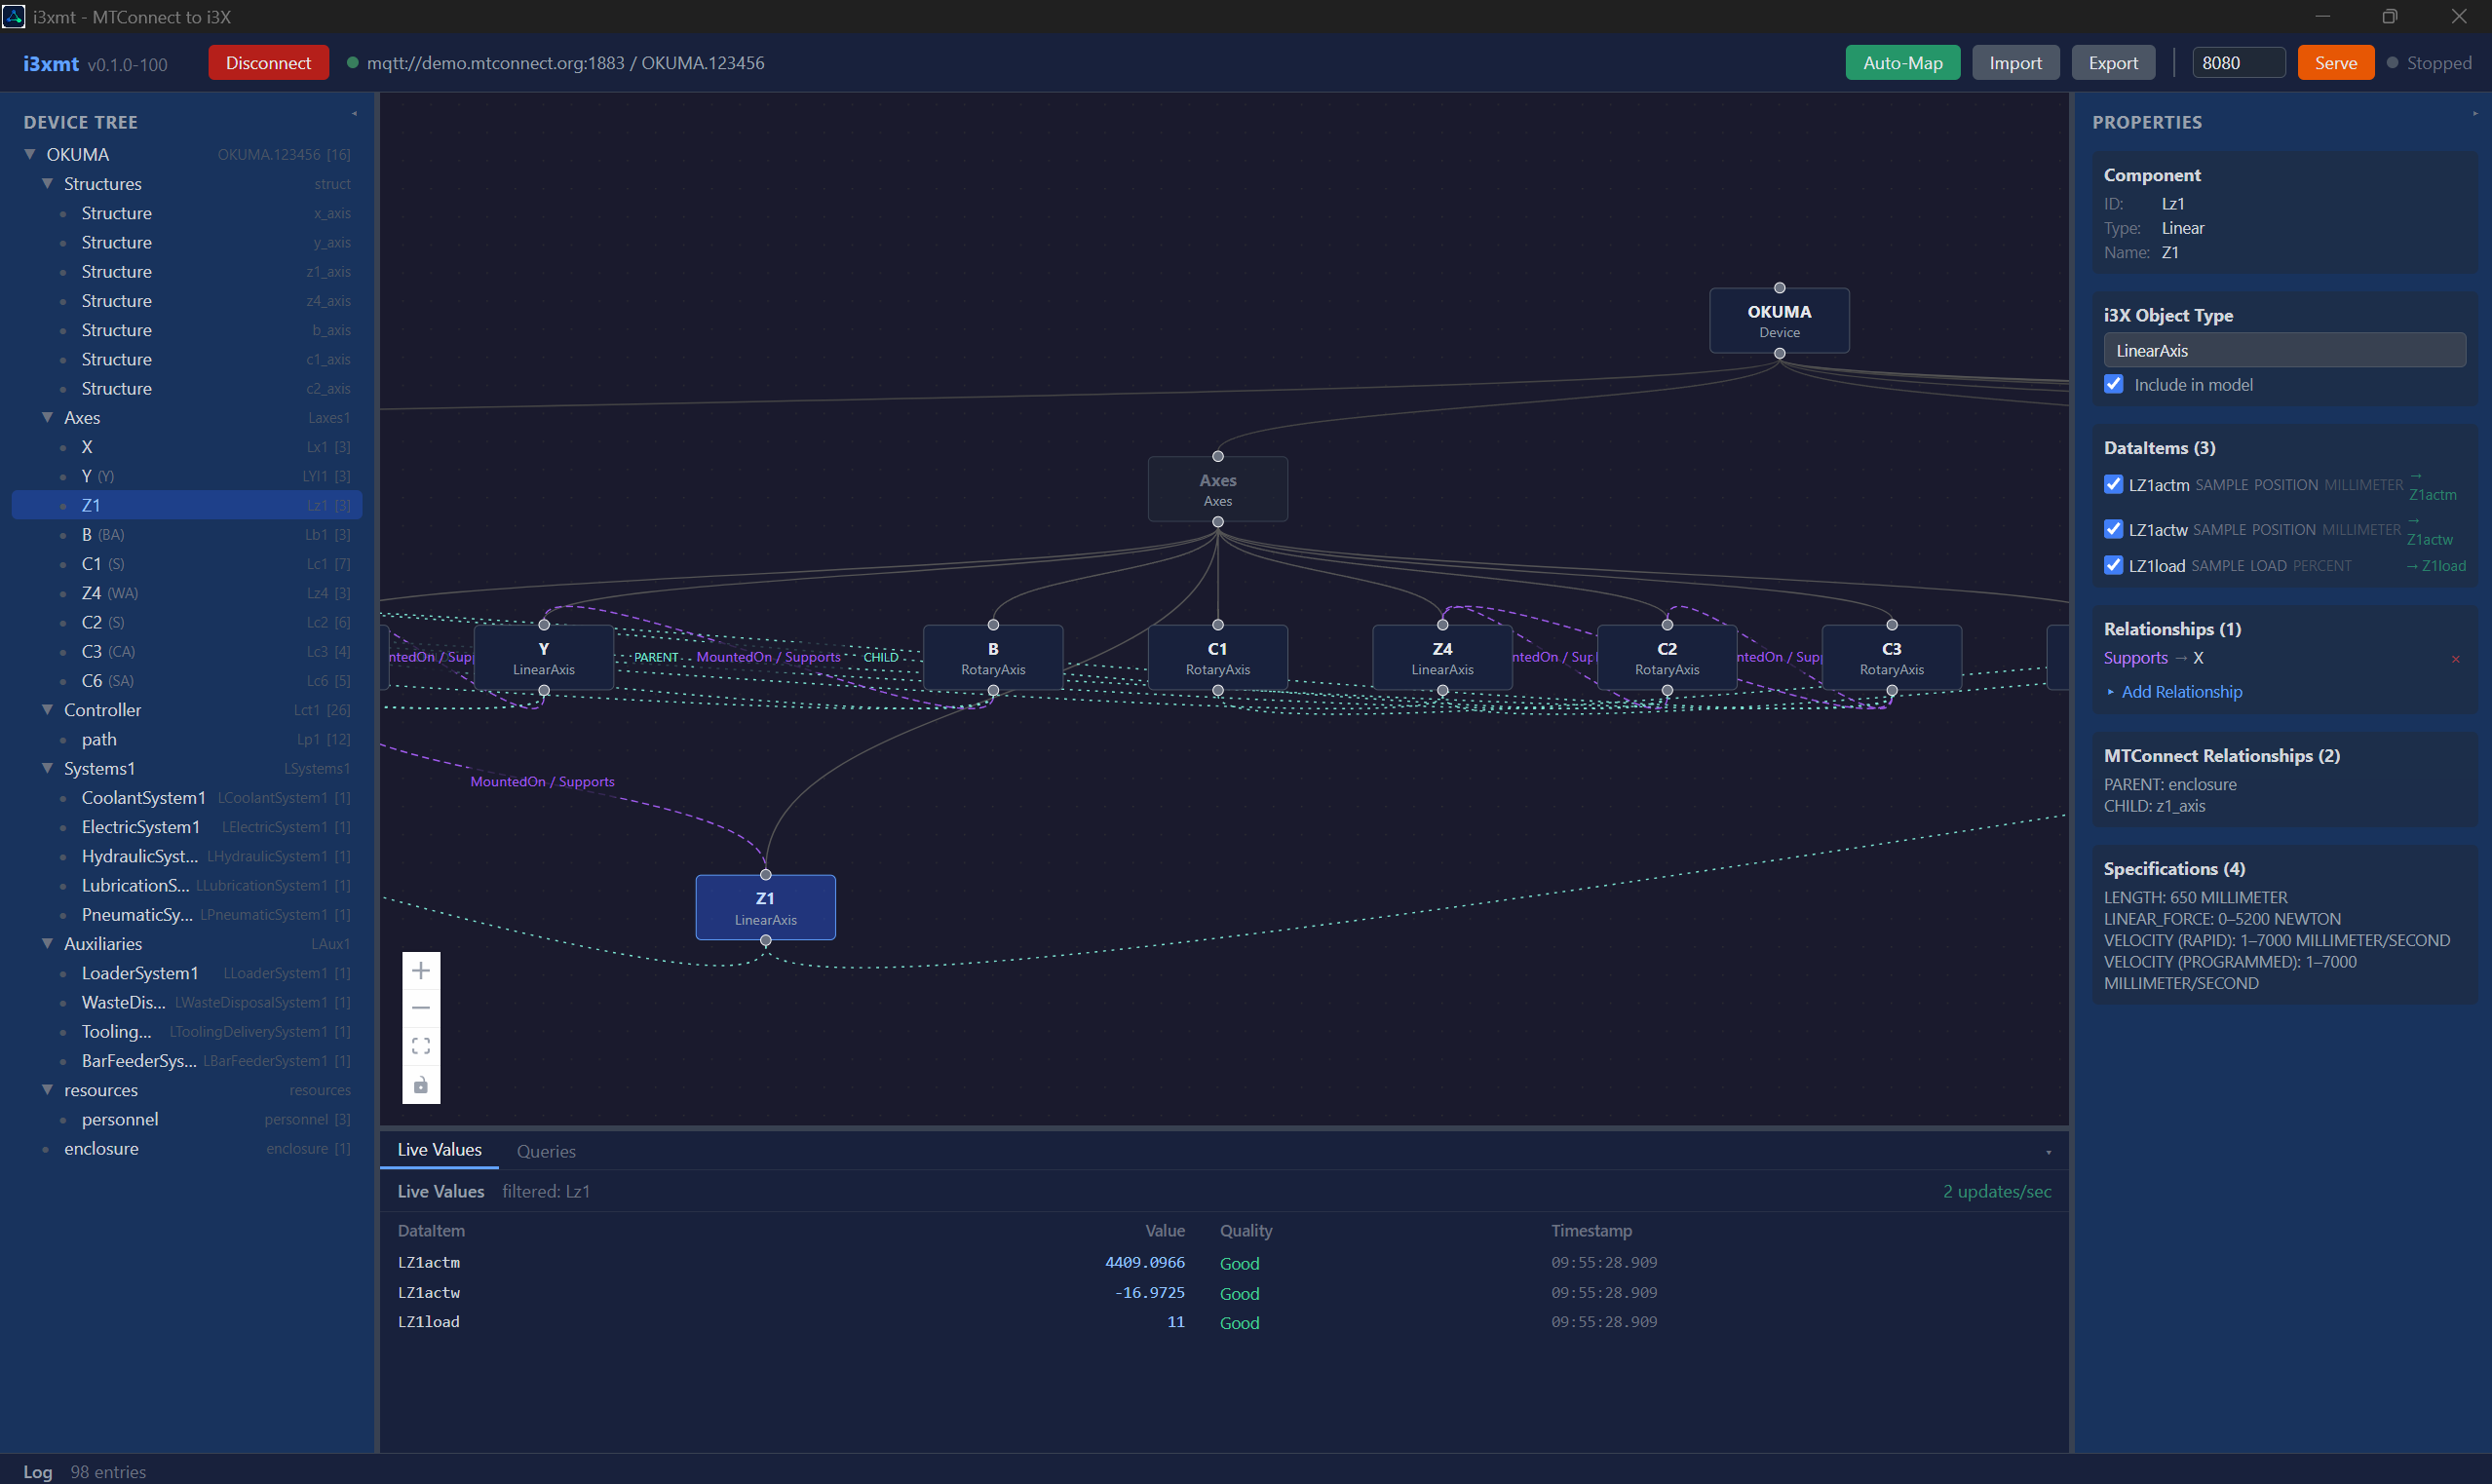Viewport: 2492px width, 1484px height.
Task: Open the Live Values panel dropdown arrow
Action: pyautogui.click(x=2048, y=1152)
